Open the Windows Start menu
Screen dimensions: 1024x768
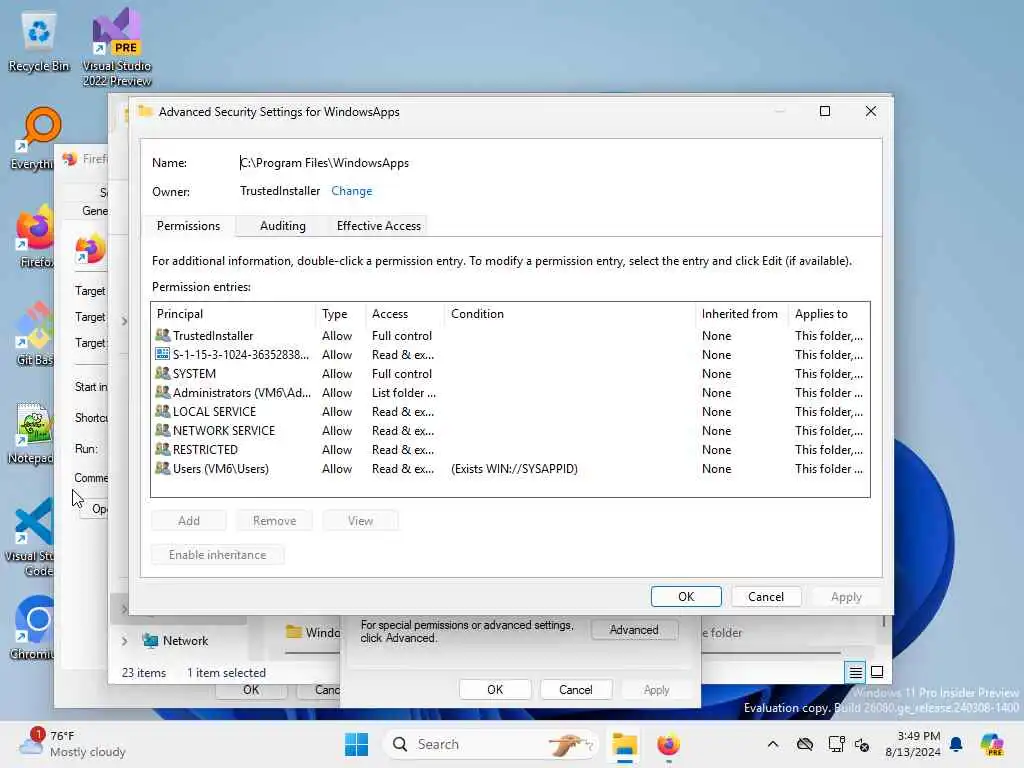pyautogui.click(x=356, y=744)
